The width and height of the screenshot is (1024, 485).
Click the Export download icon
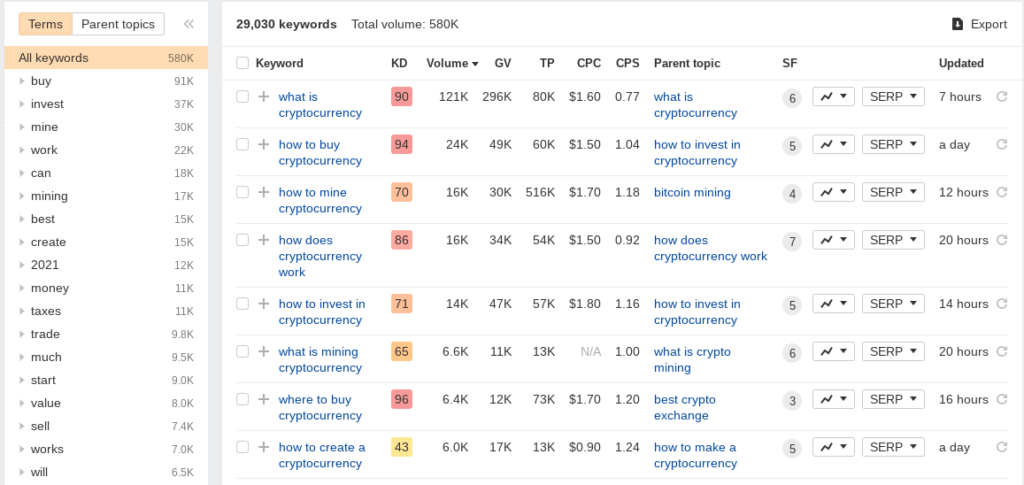(957, 24)
